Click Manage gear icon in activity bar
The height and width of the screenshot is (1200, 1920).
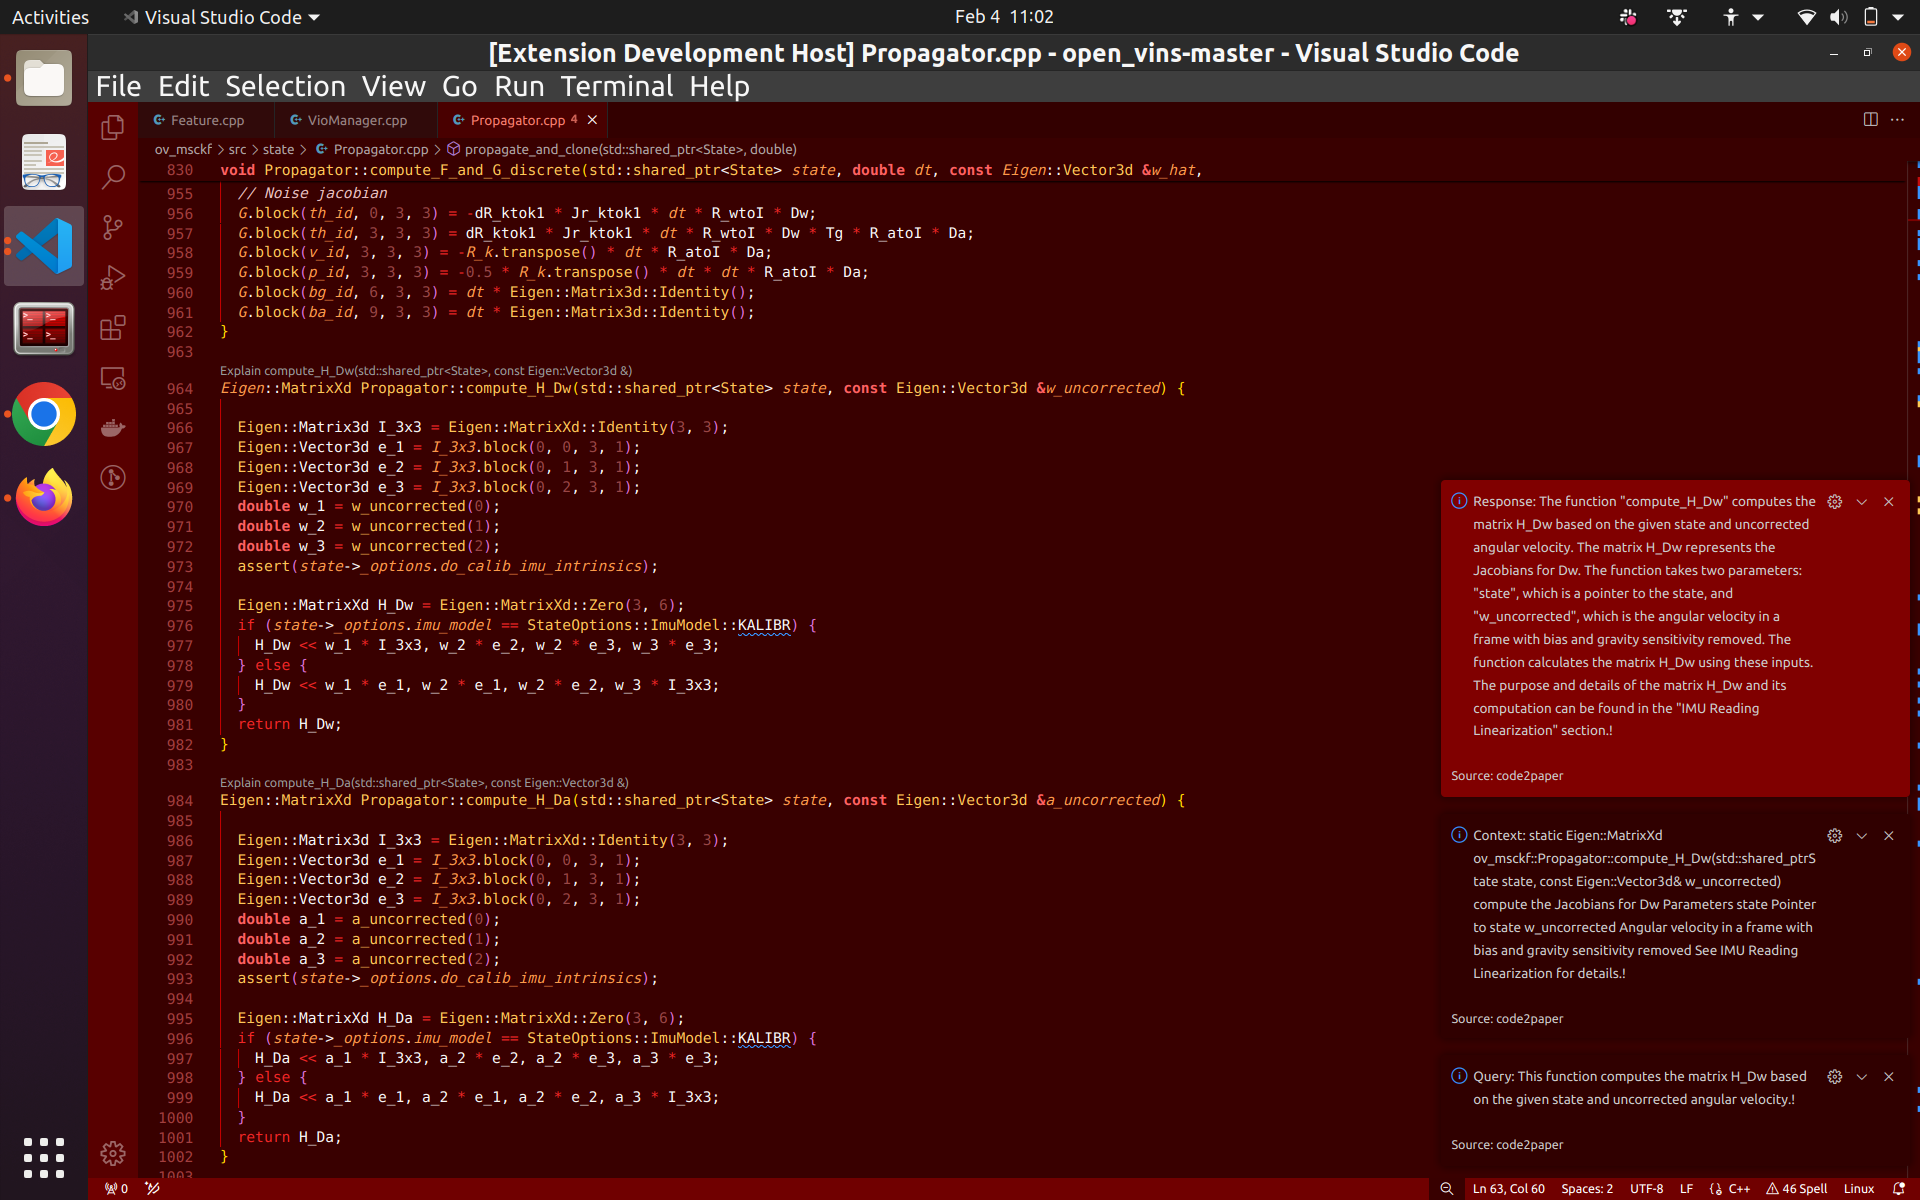pos(113,1153)
